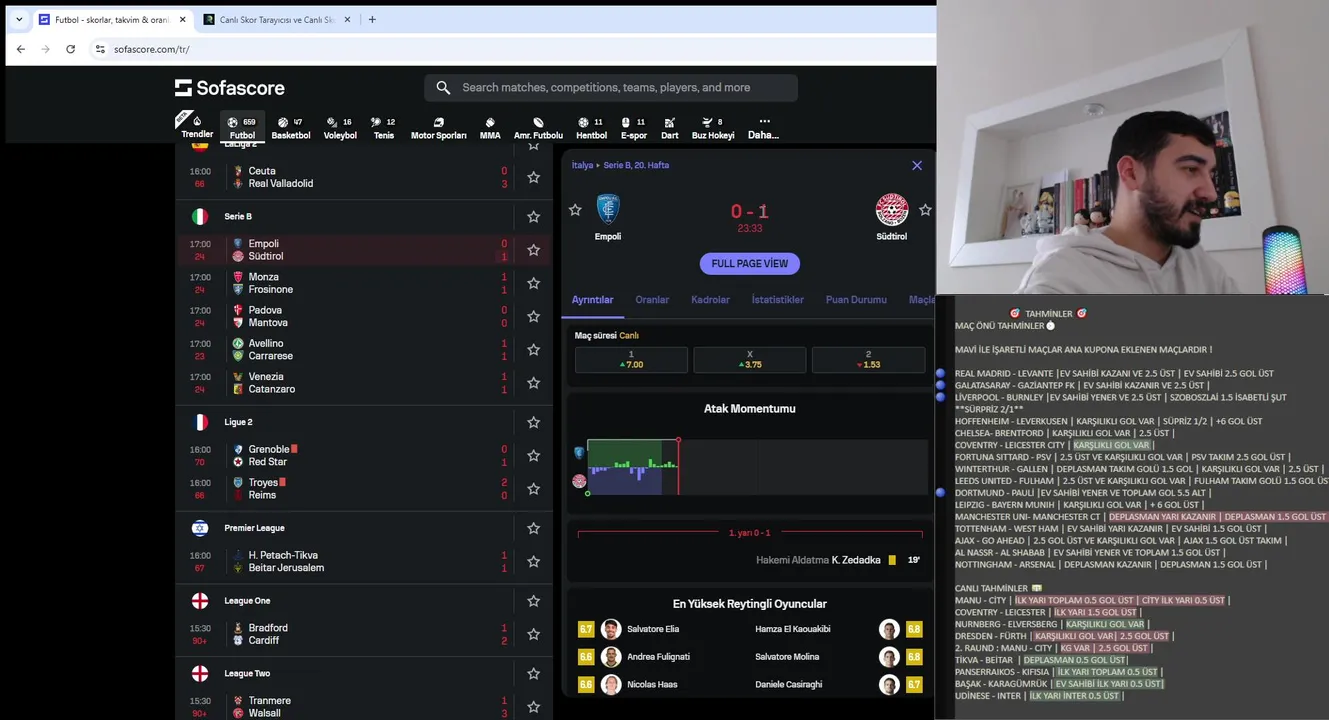Click the İtalya breadcrumb link
Image resolution: width=1329 pixels, height=720 pixels.
582,165
